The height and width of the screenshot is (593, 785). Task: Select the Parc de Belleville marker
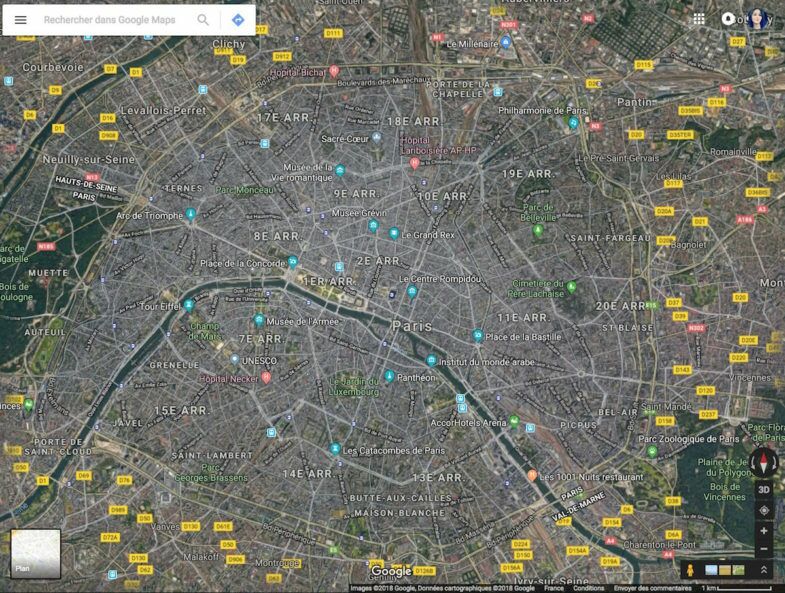click(x=538, y=230)
